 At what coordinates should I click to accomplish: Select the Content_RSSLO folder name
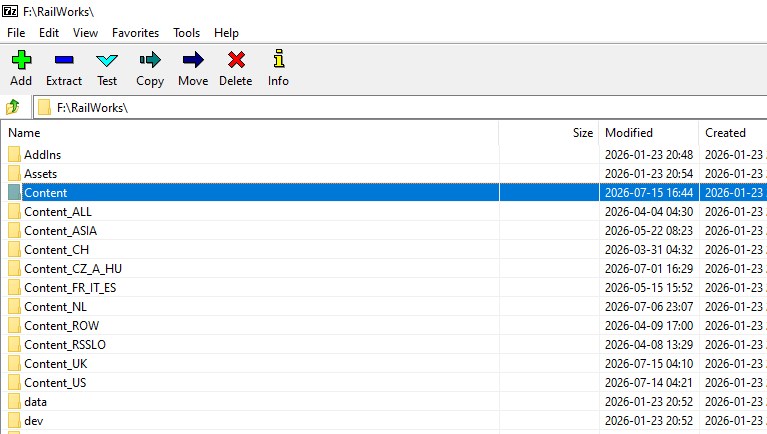pyautogui.click(x=65, y=345)
